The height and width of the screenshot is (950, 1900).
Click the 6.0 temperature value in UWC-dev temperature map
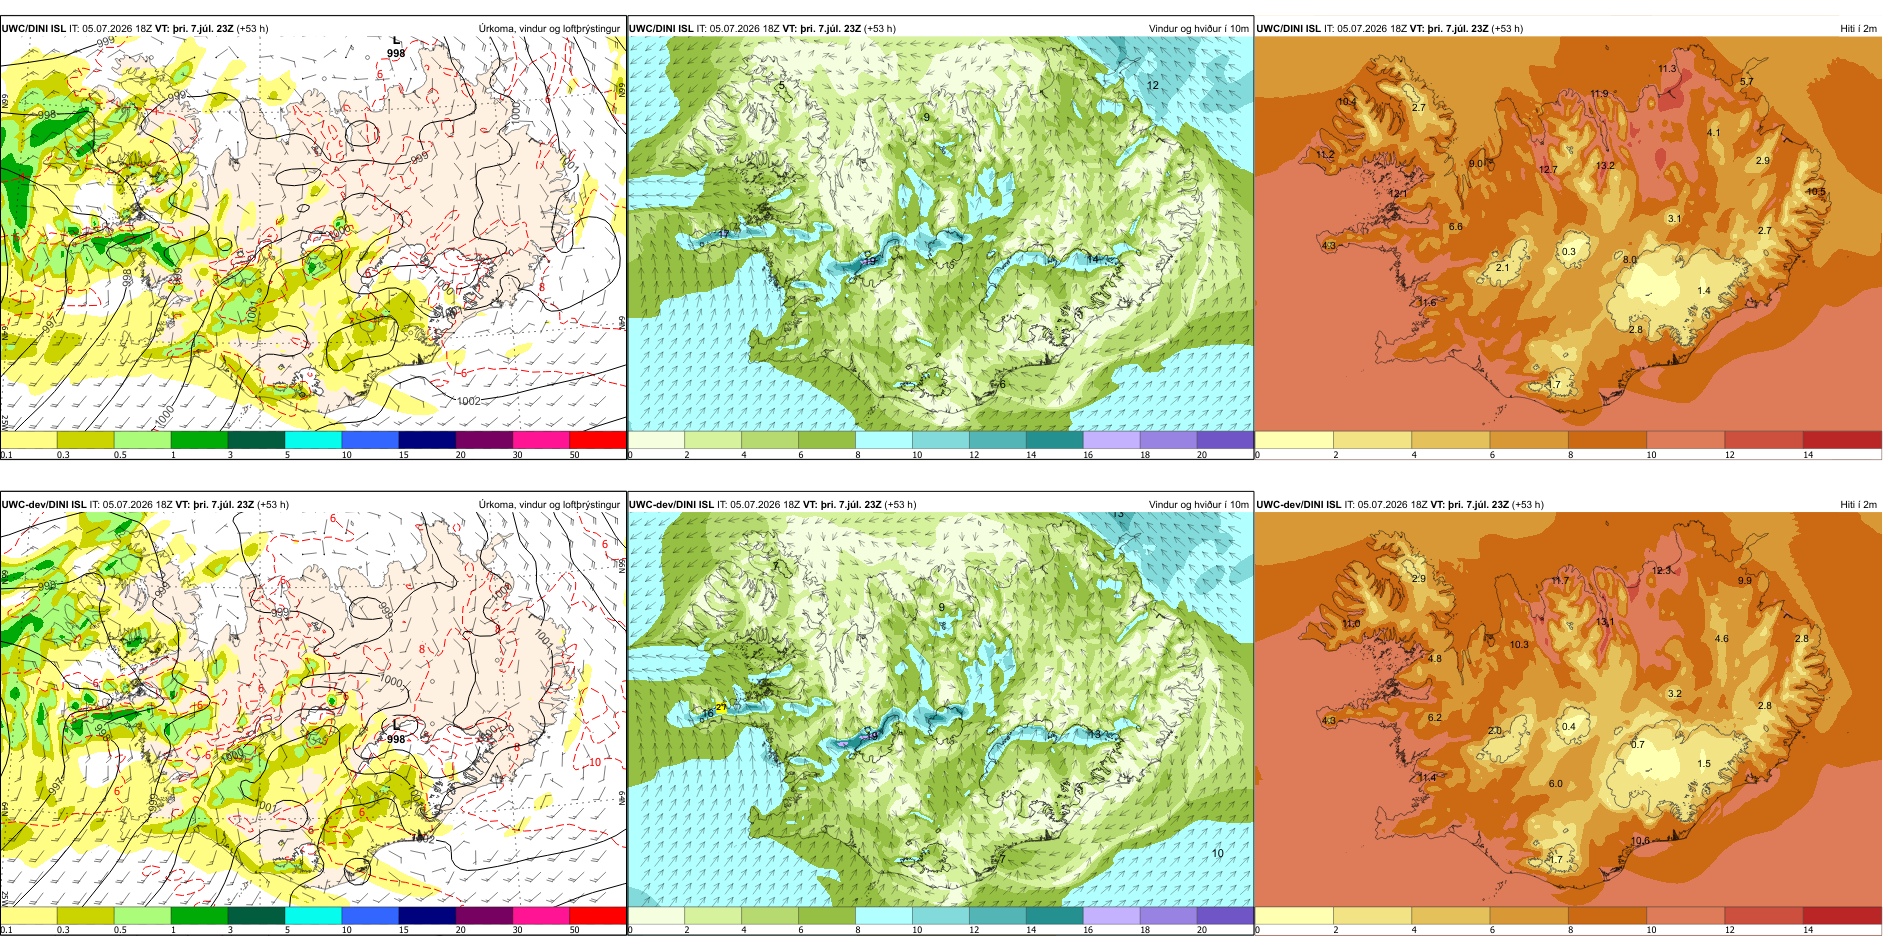pos(1556,784)
